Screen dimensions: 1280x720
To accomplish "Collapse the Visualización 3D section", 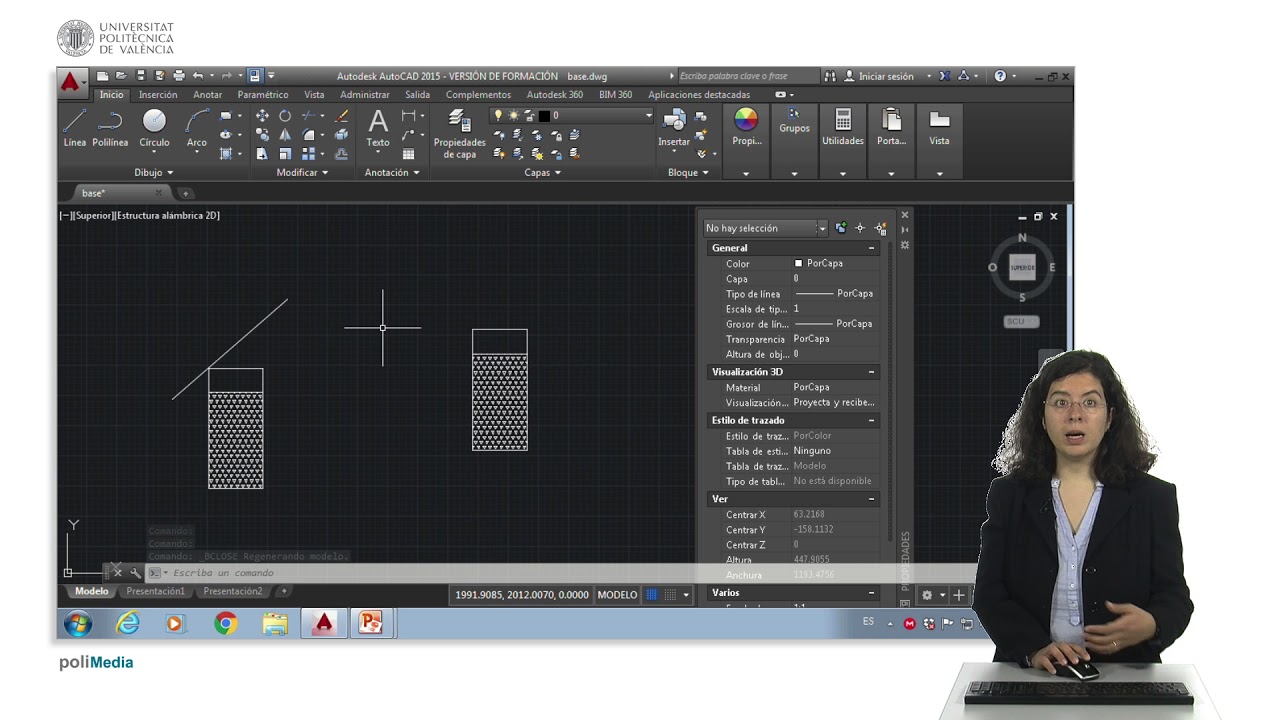I will [871, 372].
